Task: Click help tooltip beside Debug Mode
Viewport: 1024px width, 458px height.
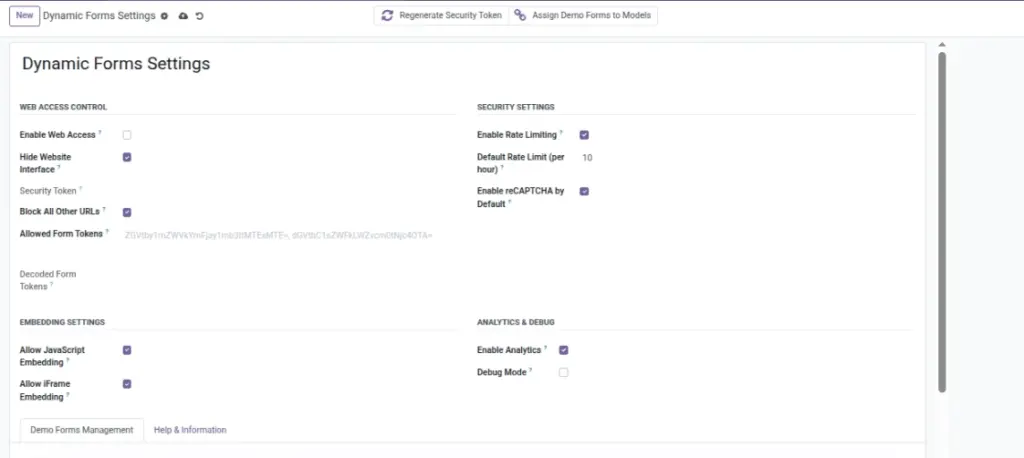Action: tap(531, 370)
